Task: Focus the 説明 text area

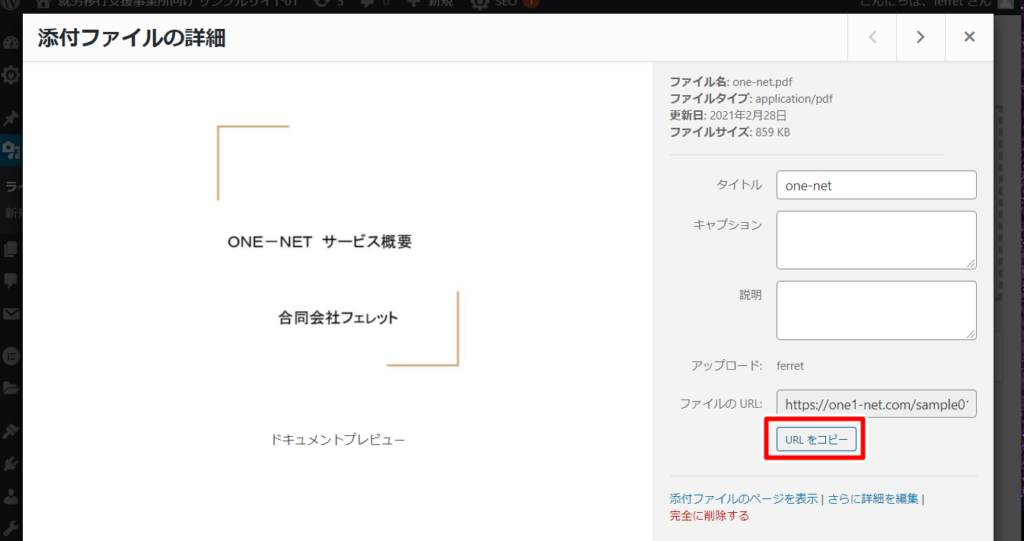Action: [875, 309]
